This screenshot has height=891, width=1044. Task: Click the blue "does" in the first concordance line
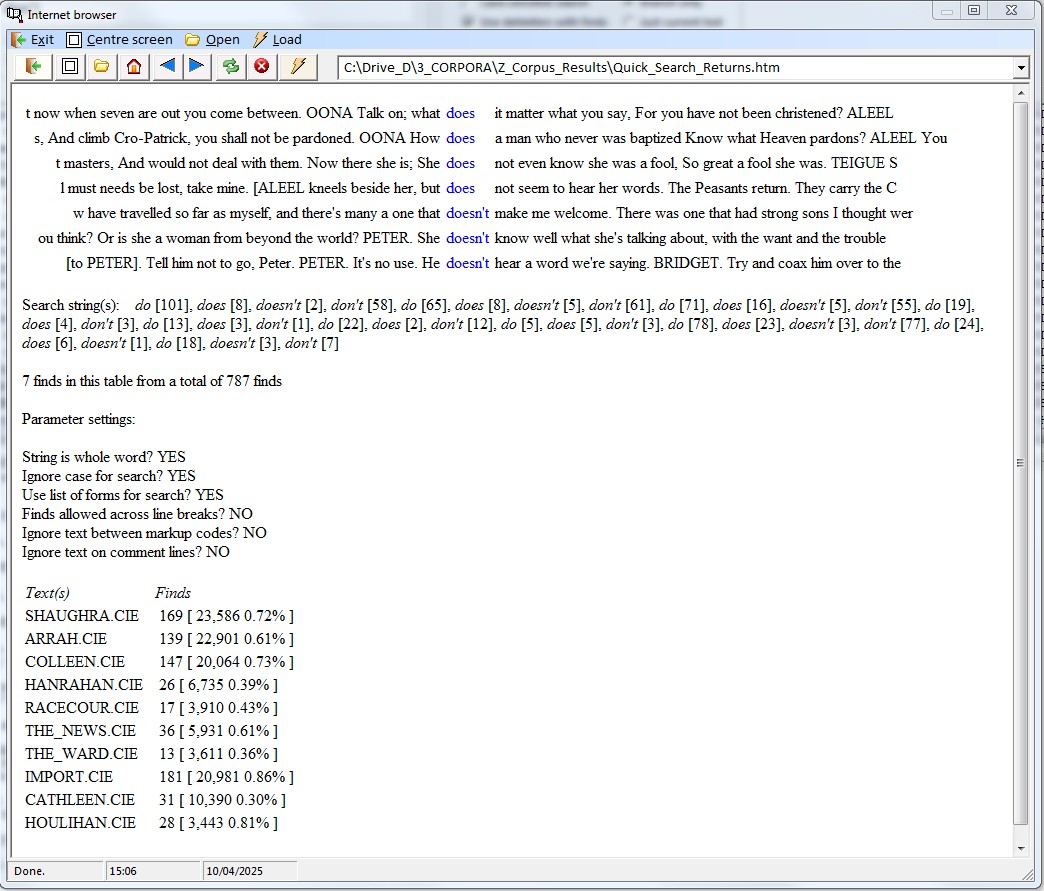coord(460,113)
